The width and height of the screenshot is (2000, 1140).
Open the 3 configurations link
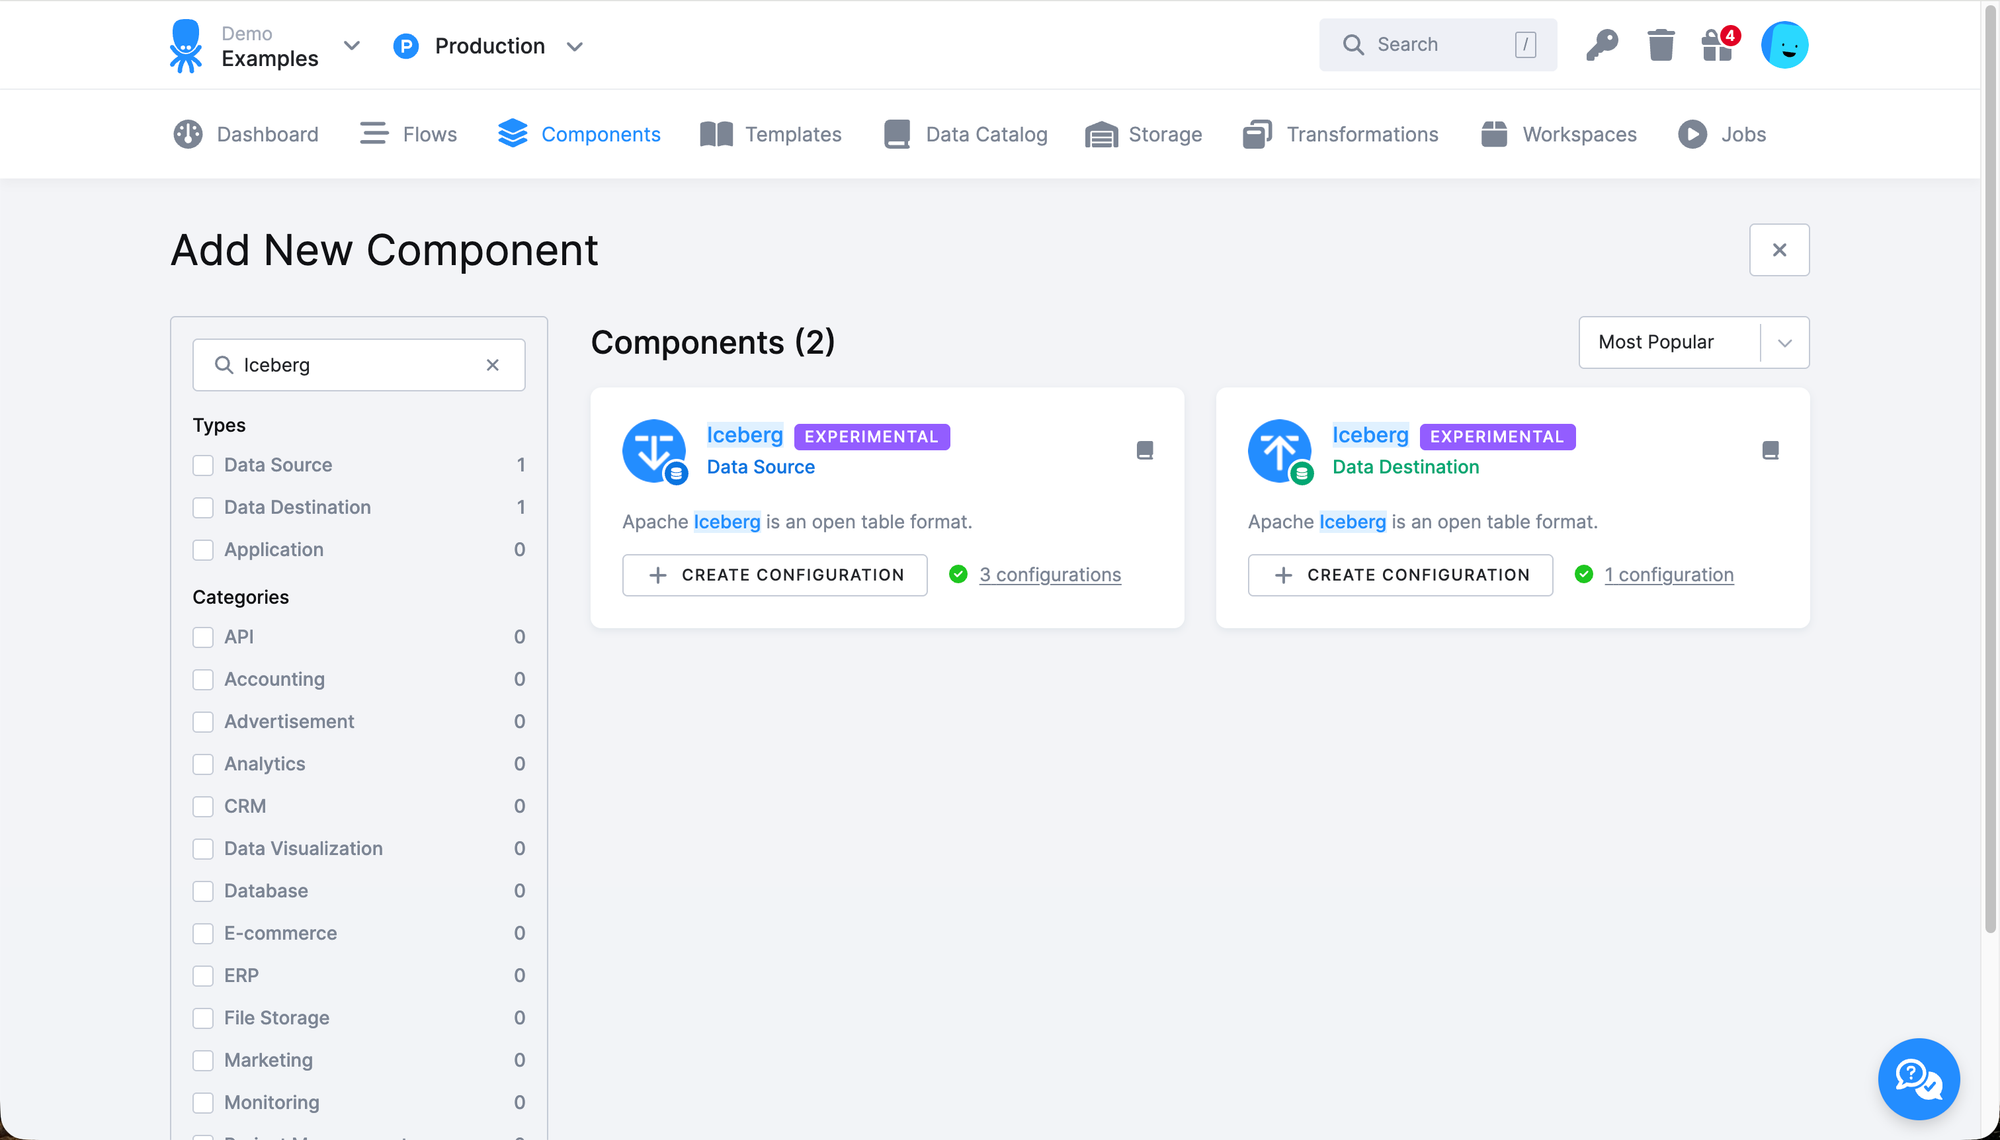point(1050,574)
